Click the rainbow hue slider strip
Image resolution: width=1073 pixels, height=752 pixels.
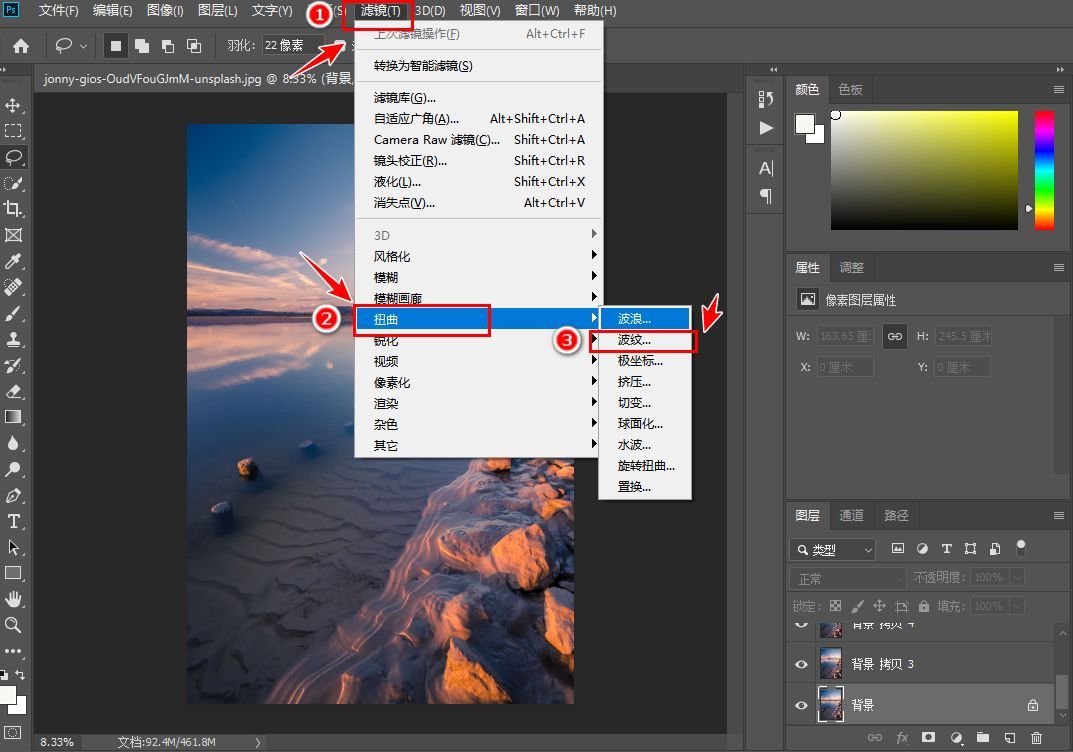(1044, 170)
